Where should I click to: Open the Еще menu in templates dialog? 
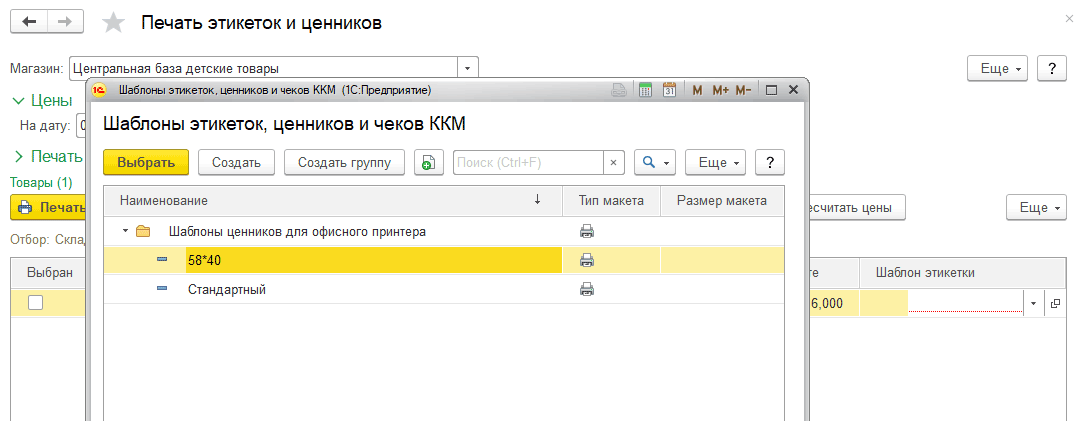point(716,163)
